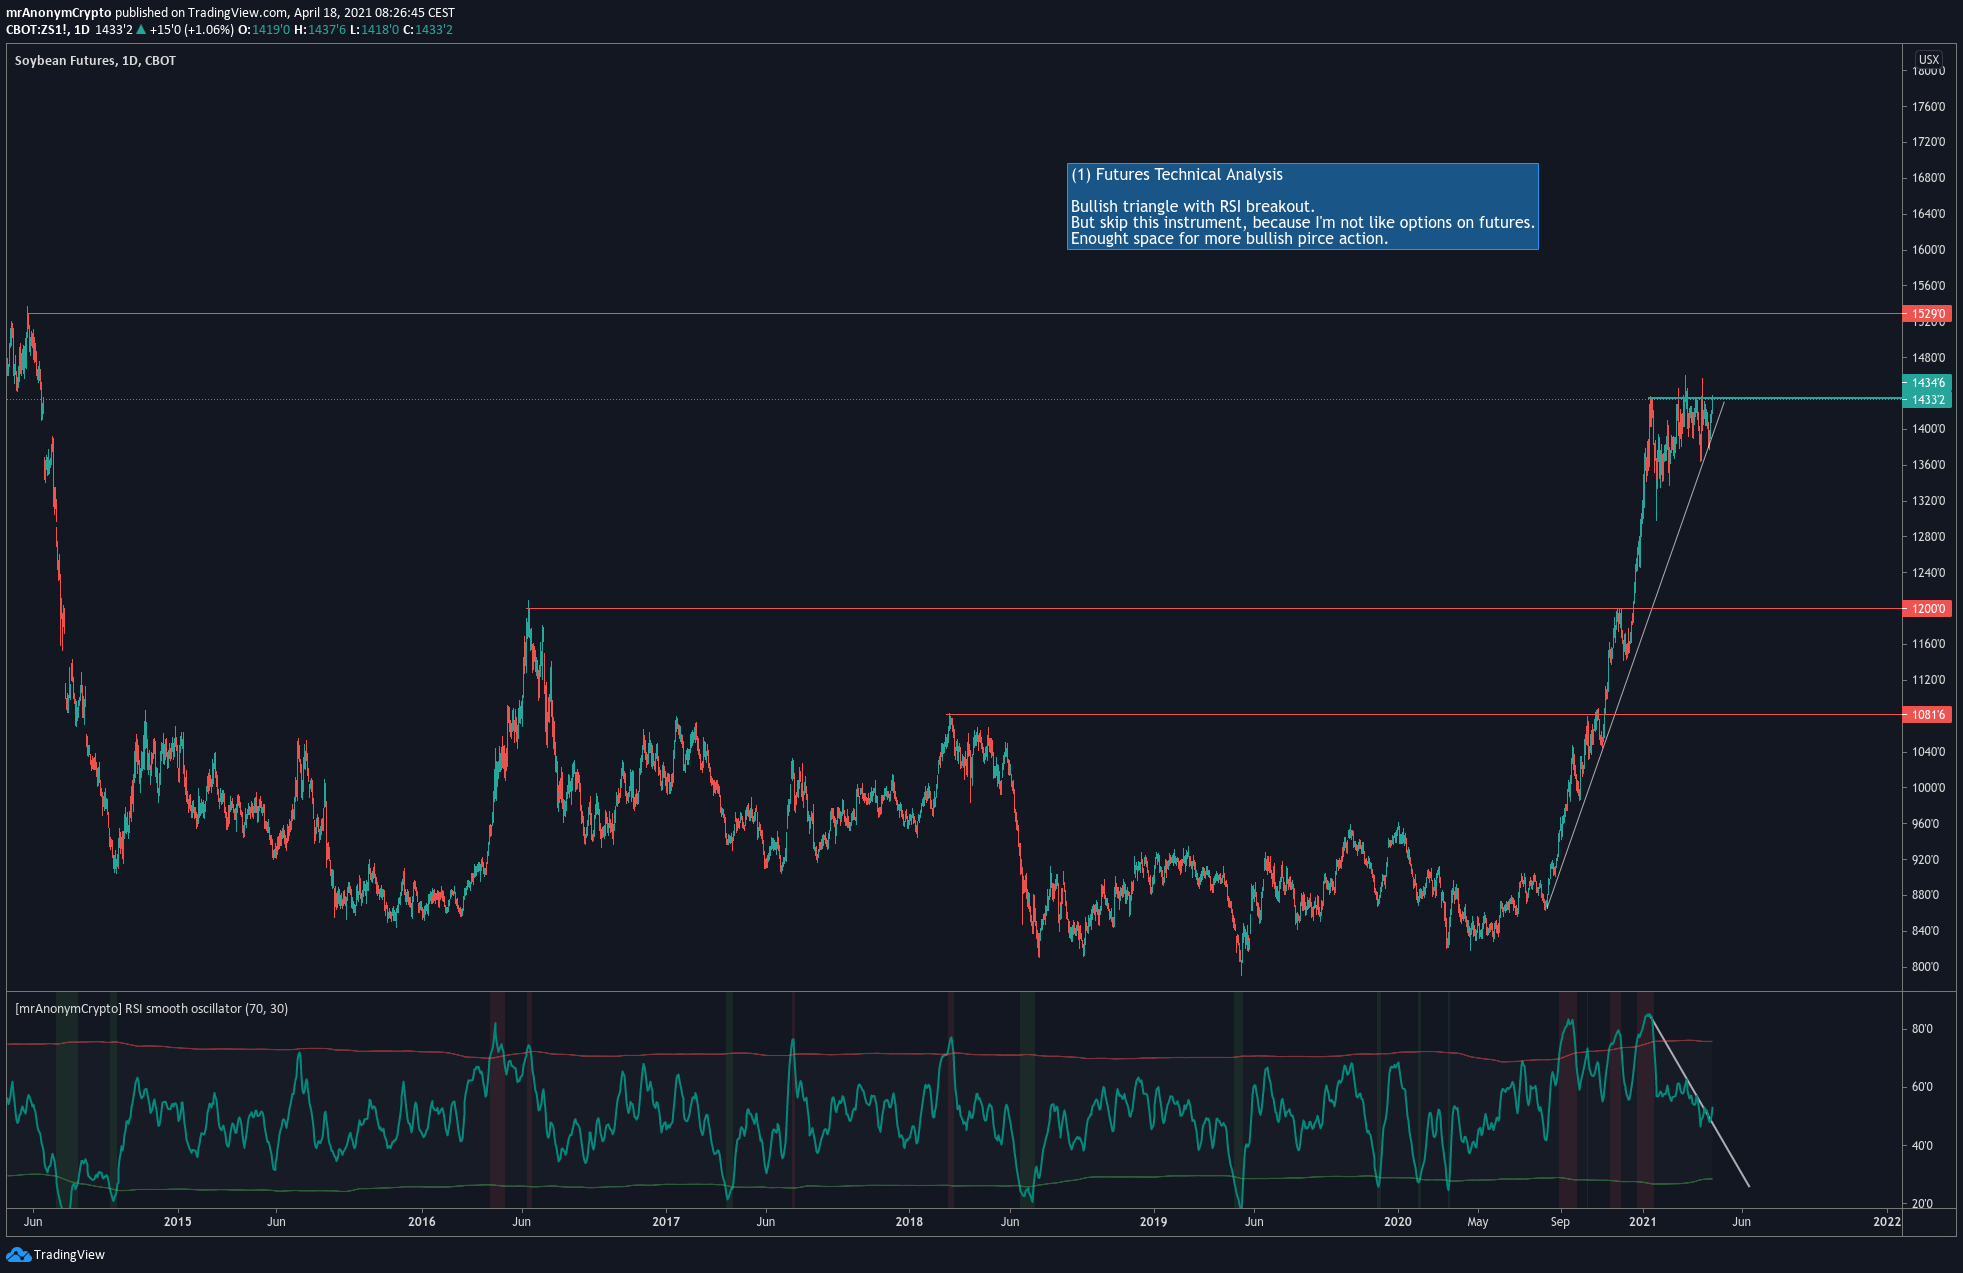Image resolution: width=1963 pixels, height=1273 pixels.
Task: Click the 40'0 RSI axis value
Action: coord(1922,1146)
